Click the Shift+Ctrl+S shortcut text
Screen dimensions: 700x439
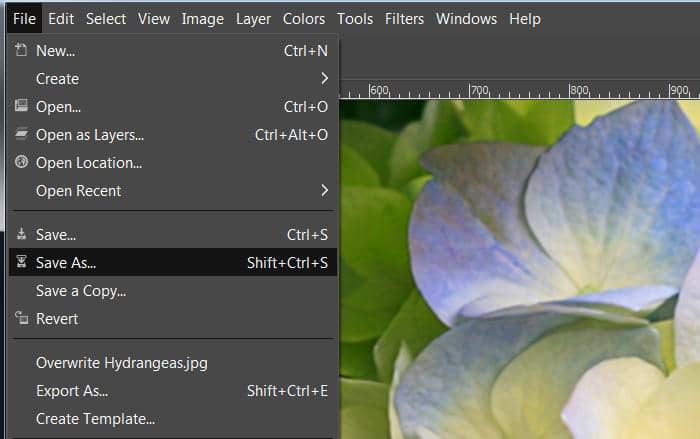click(x=287, y=263)
